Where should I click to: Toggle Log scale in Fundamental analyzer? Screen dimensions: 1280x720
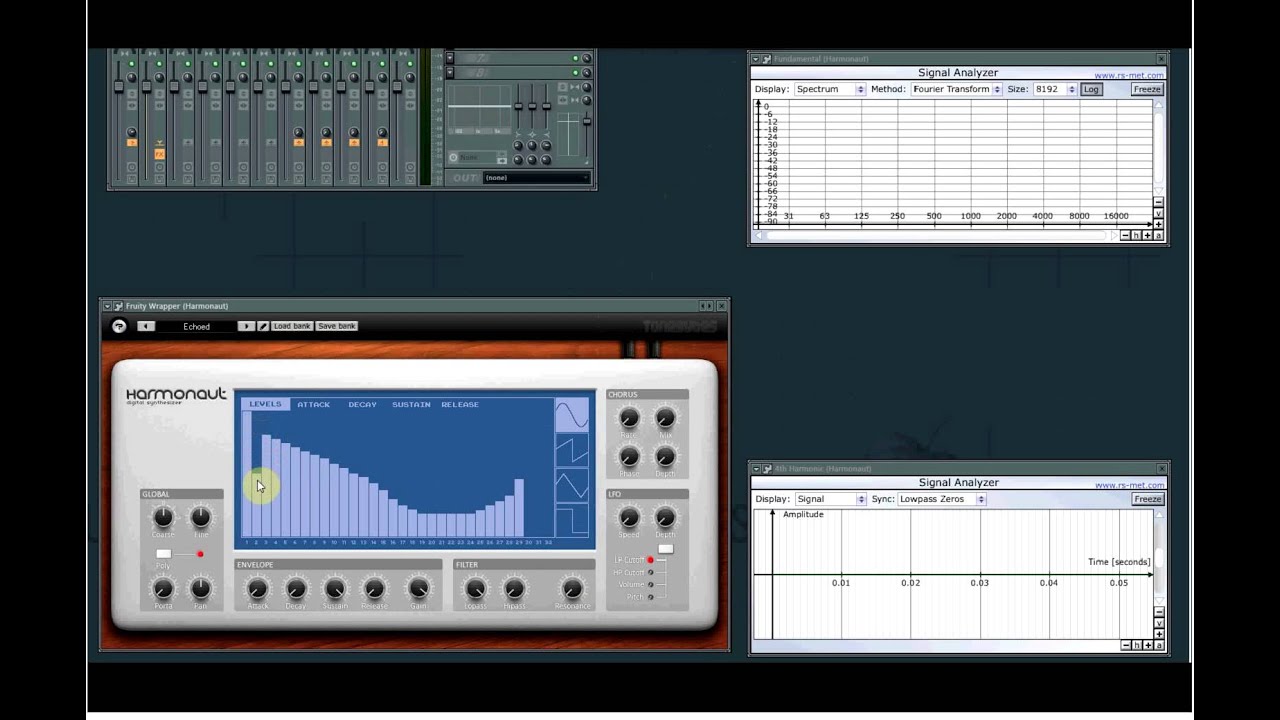(x=1091, y=89)
